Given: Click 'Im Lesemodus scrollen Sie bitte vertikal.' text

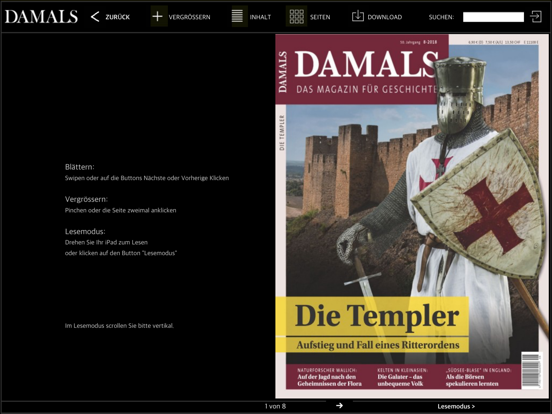Looking at the screenshot, I should [x=119, y=326].
